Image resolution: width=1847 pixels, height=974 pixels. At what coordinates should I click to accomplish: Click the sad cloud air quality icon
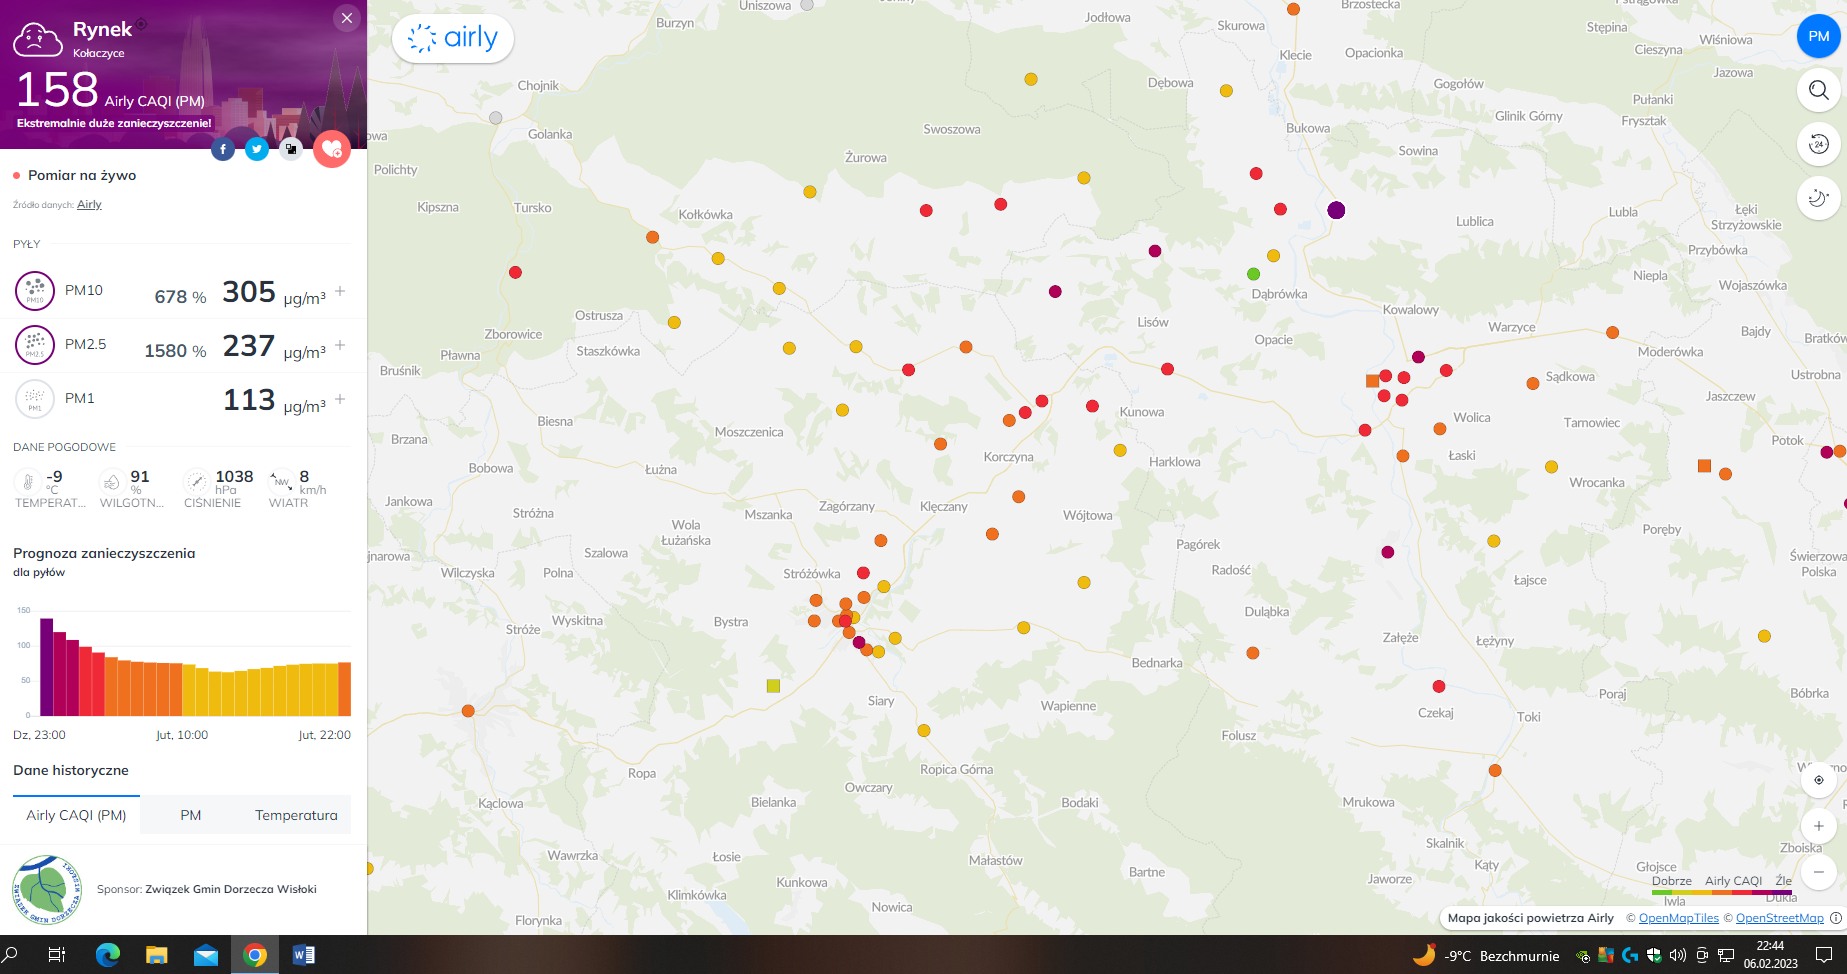(x=38, y=40)
